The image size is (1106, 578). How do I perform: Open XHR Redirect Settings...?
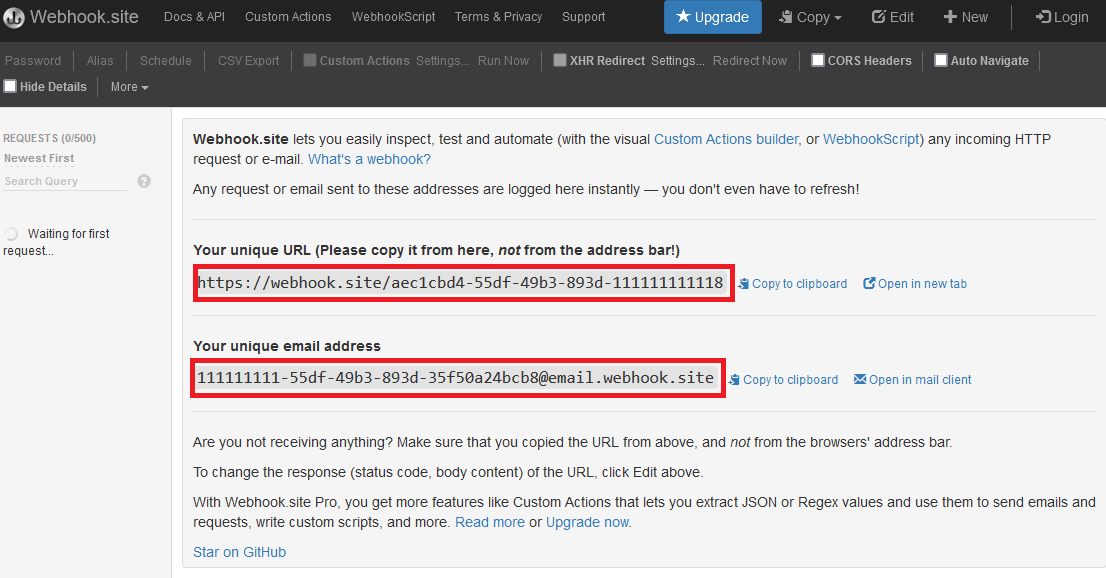pyautogui.click(x=677, y=61)
